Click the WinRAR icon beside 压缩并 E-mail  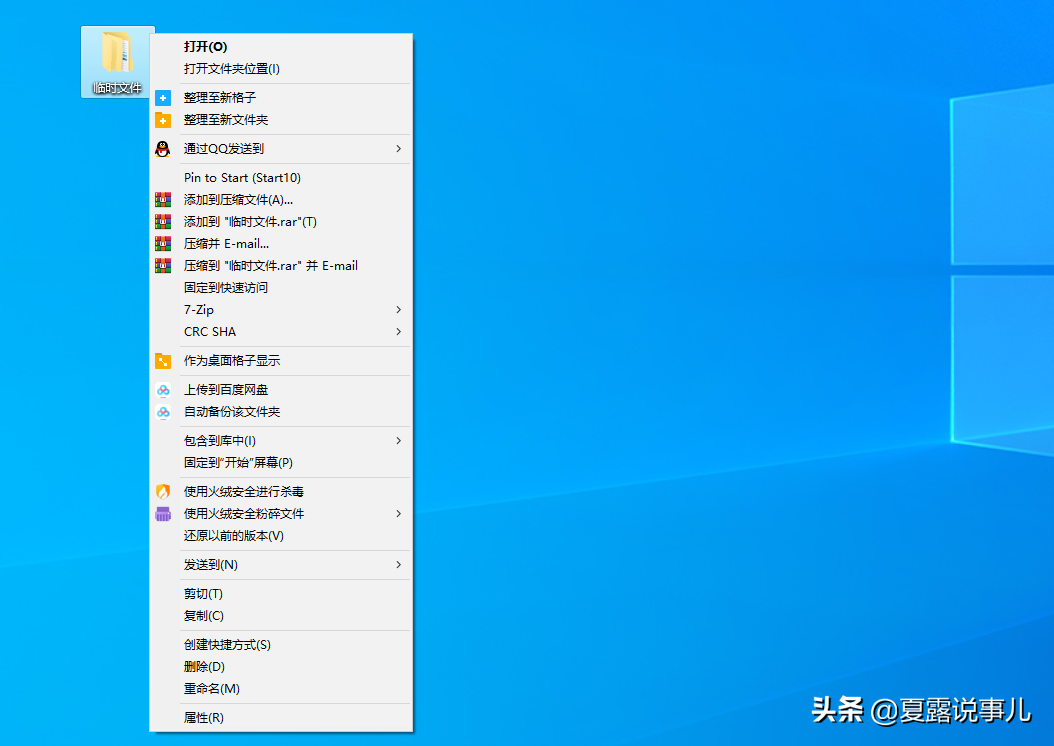163,243
